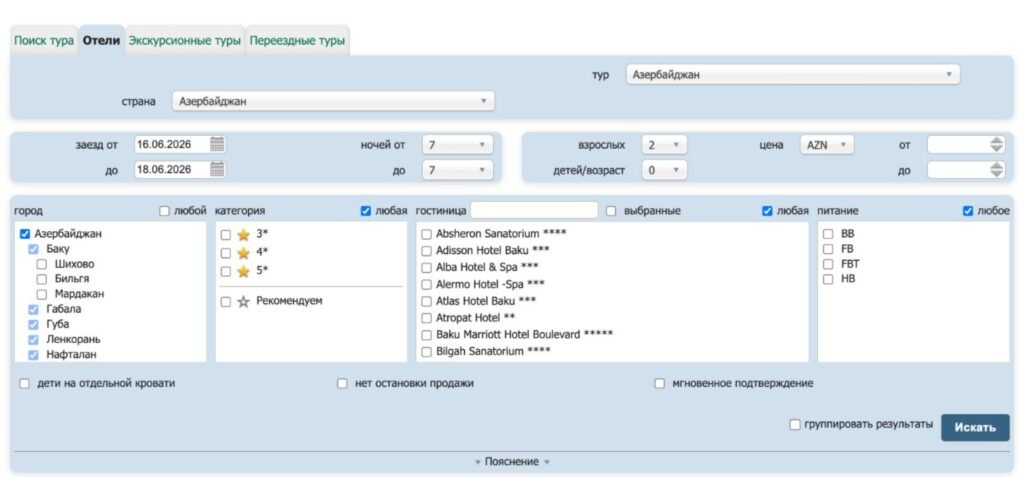The height and width of the screenshot is (477, 1024).
Task: Select Alba Hotel & Spa checkbox
Action: click(426, 267)
